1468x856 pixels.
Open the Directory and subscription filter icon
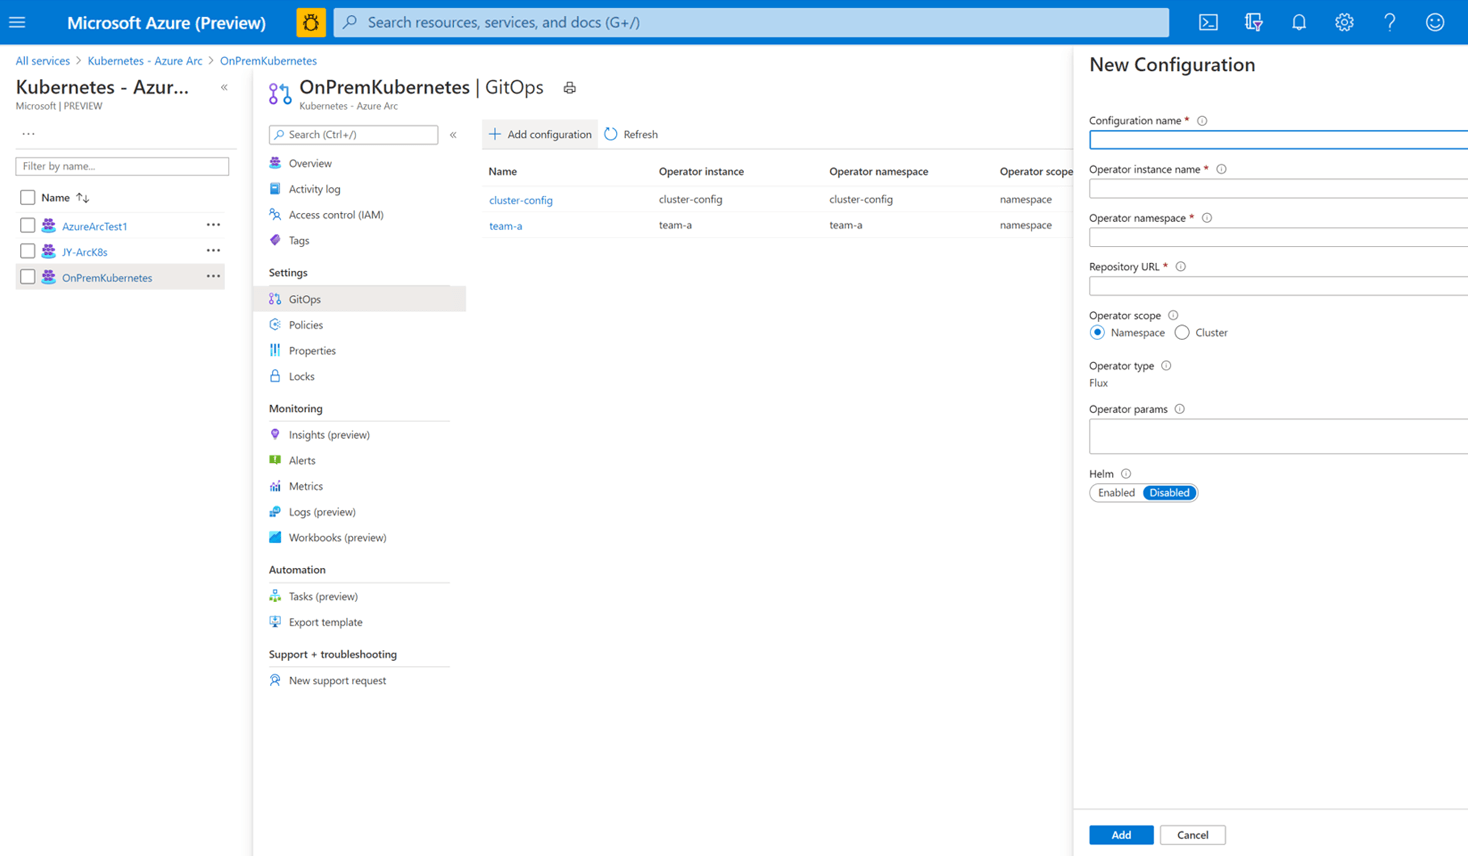click(1253, 22)
